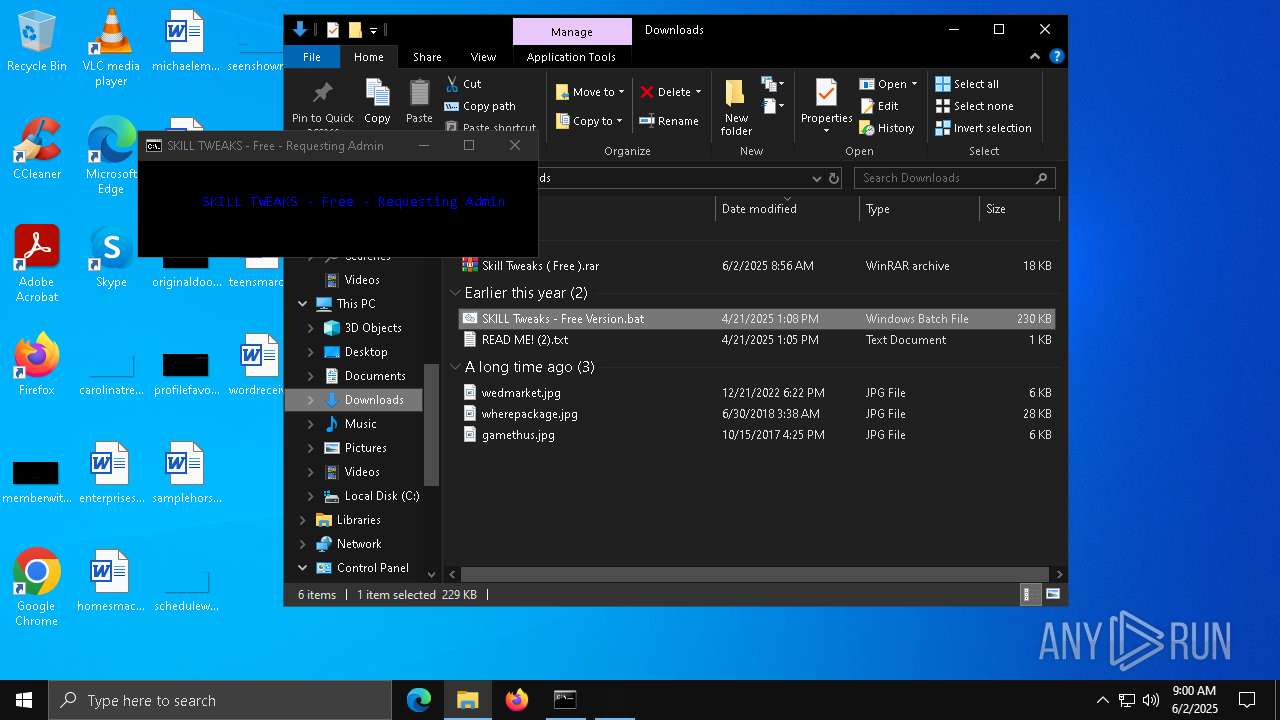Open Local Disk (C:) in navigation pane
The height and width of the screenshot is (720, 1280).
tap(382, 496)
